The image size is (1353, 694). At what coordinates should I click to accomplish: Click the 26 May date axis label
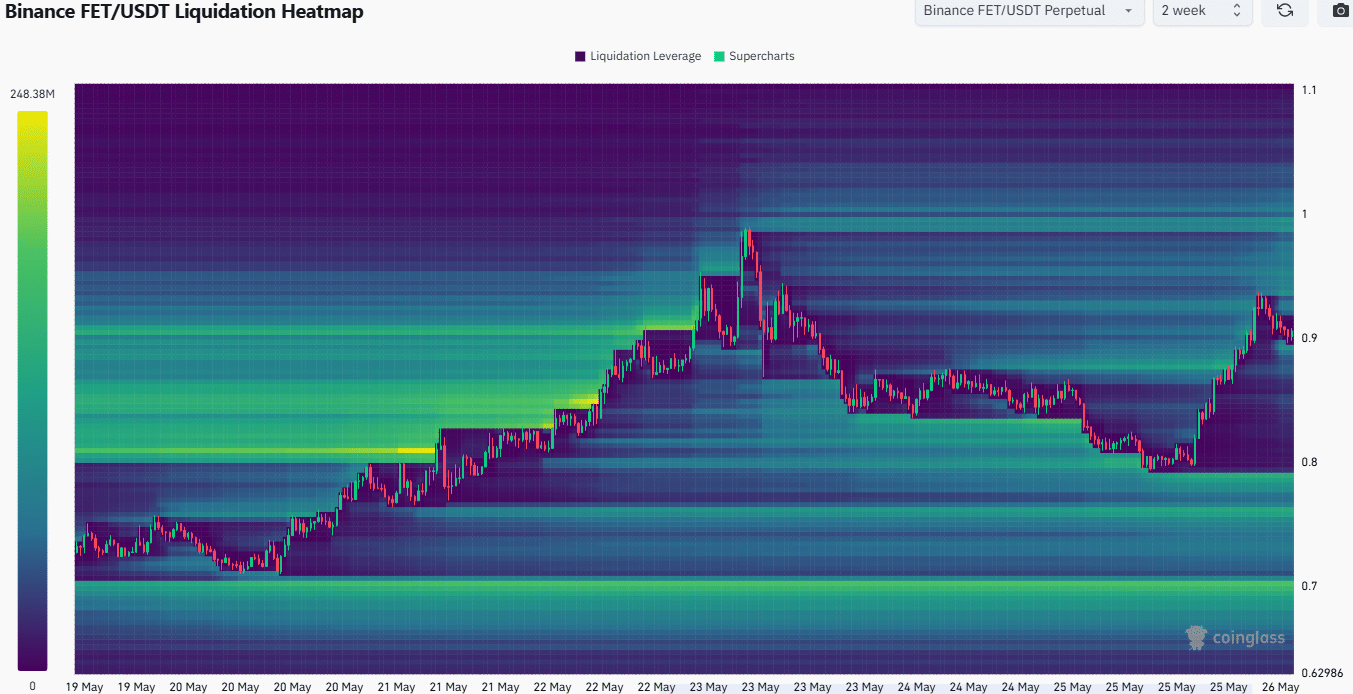[x=1281, y=687]
